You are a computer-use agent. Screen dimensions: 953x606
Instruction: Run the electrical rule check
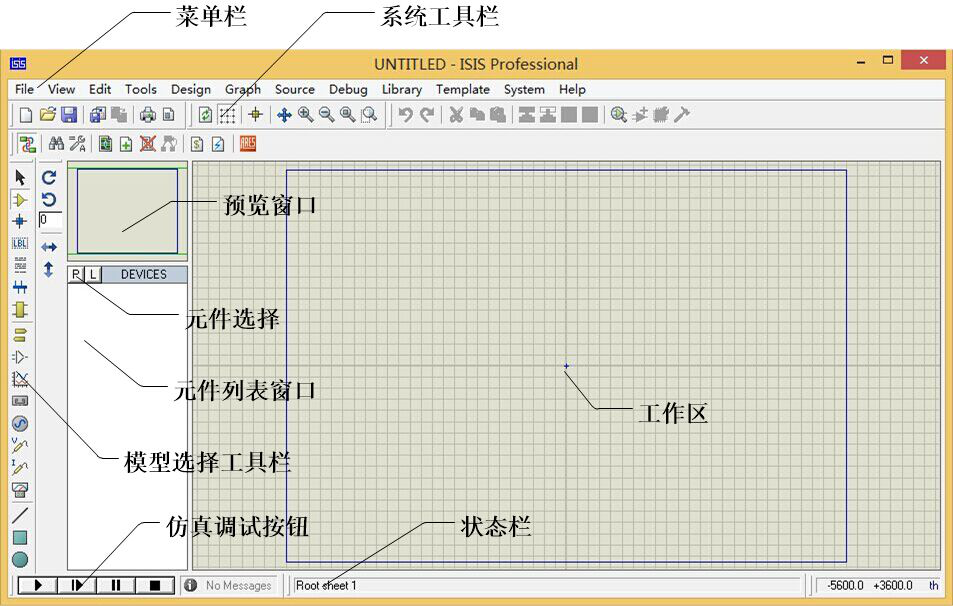click(218, 144)
